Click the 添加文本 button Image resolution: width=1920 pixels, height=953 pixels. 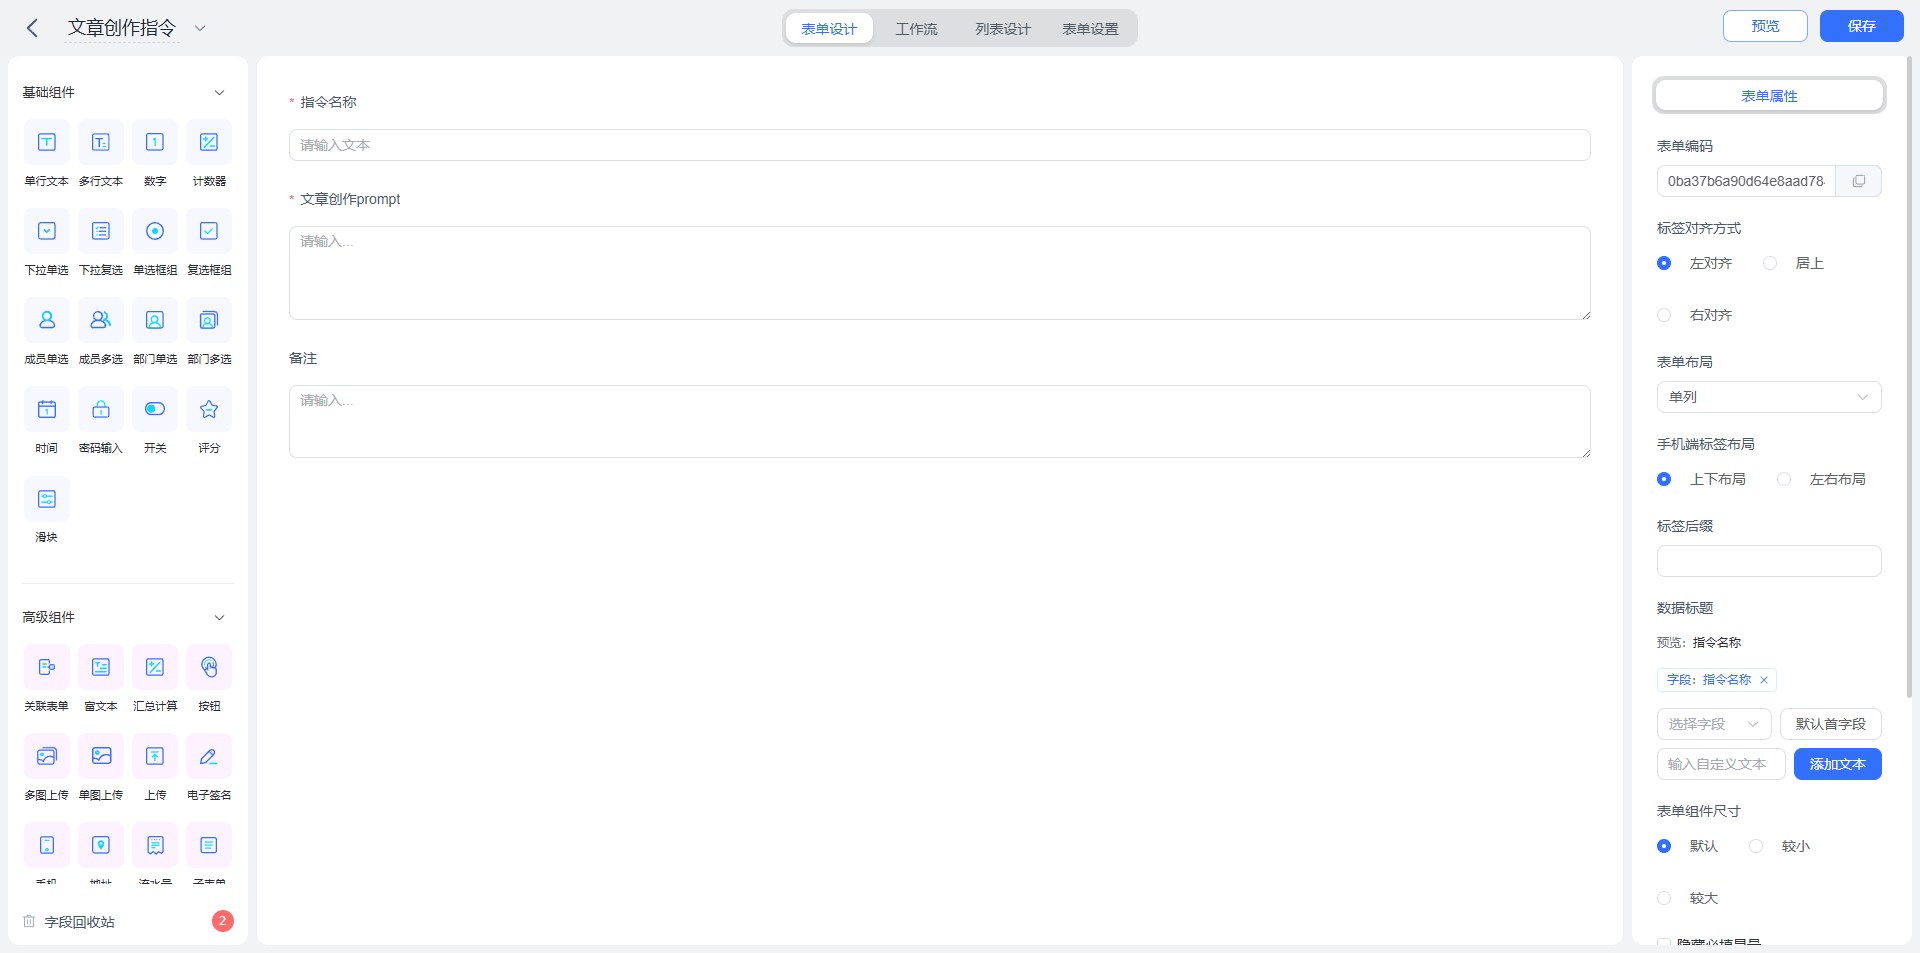[1838, 764]
